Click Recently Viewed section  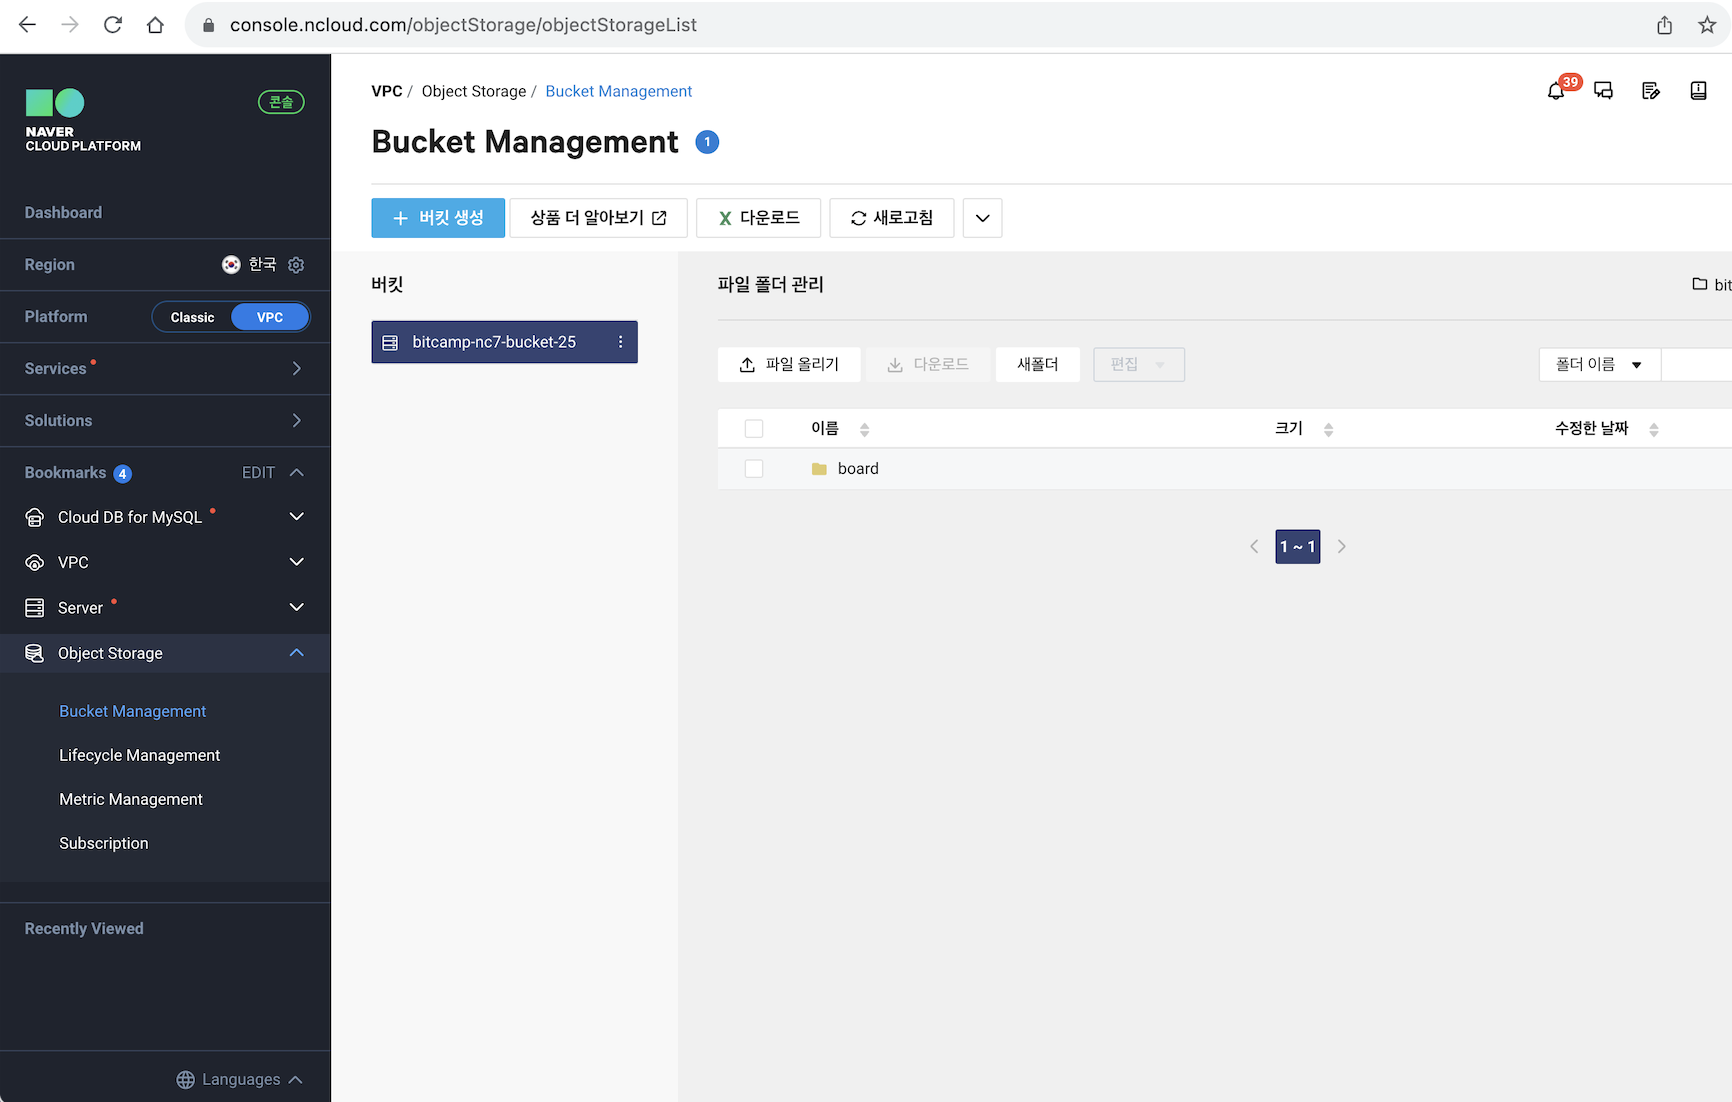(84, 929)
